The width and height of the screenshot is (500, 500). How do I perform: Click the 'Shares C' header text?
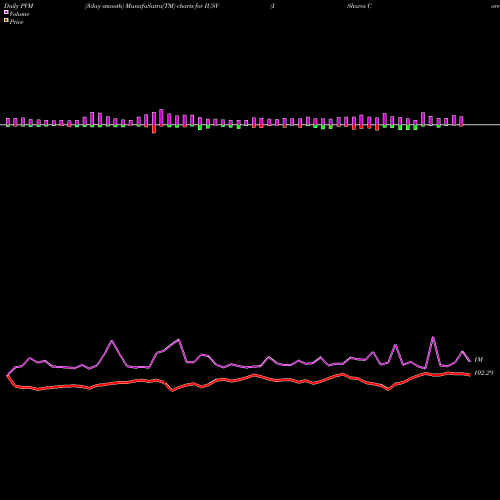pyautogui.click(x=359, y=6)
